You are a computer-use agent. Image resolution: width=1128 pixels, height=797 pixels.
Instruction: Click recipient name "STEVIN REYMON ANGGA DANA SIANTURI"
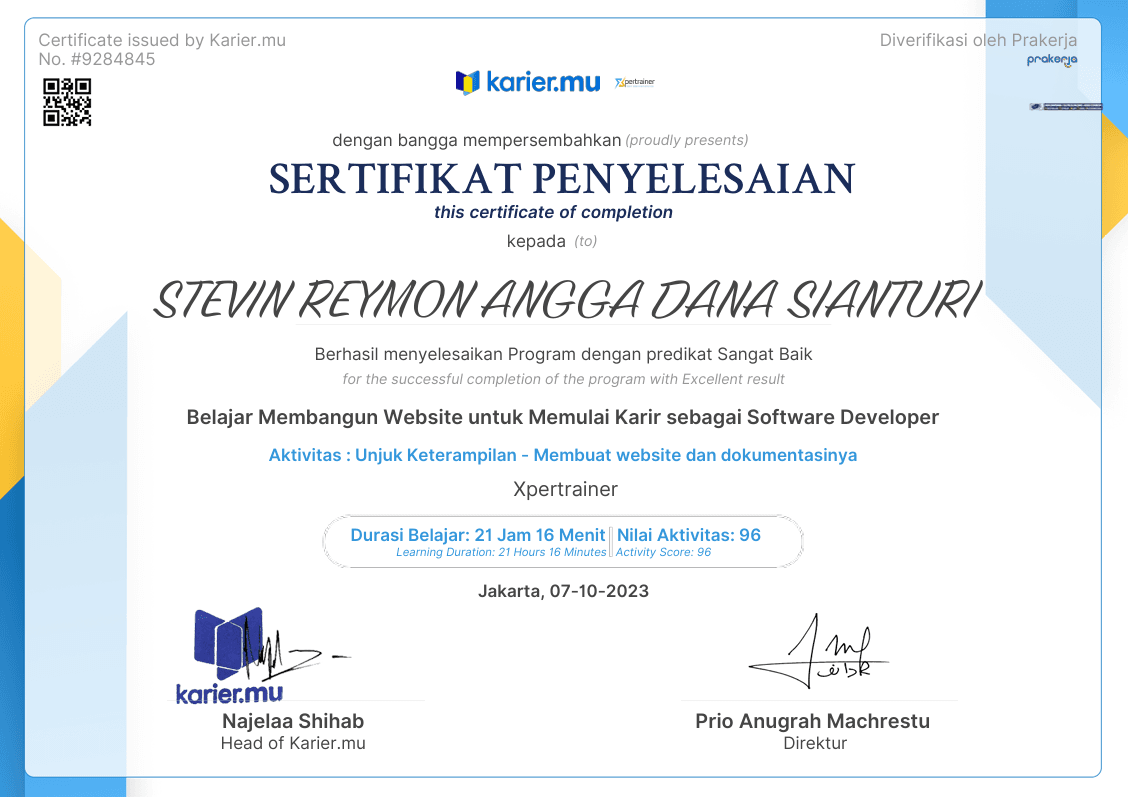[566, 299]
